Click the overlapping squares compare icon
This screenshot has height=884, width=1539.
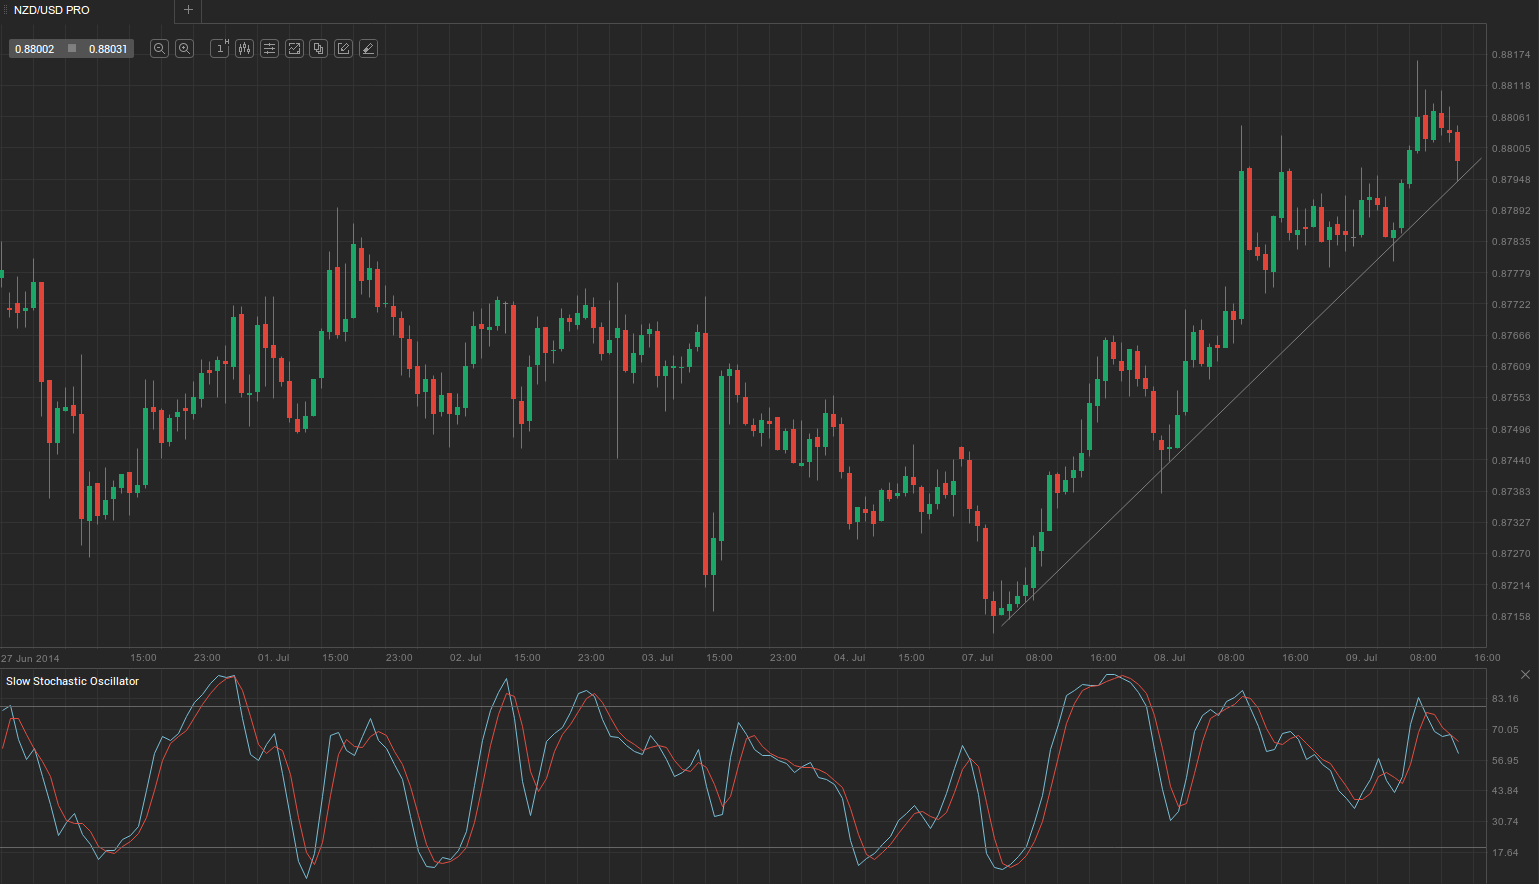[x=318, y=48]
